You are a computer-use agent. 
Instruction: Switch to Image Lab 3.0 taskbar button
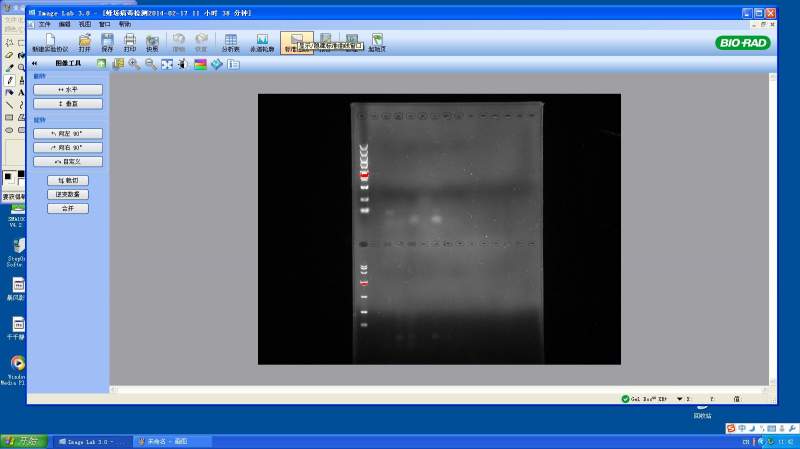pyautogui.click(x=92, y=442)
